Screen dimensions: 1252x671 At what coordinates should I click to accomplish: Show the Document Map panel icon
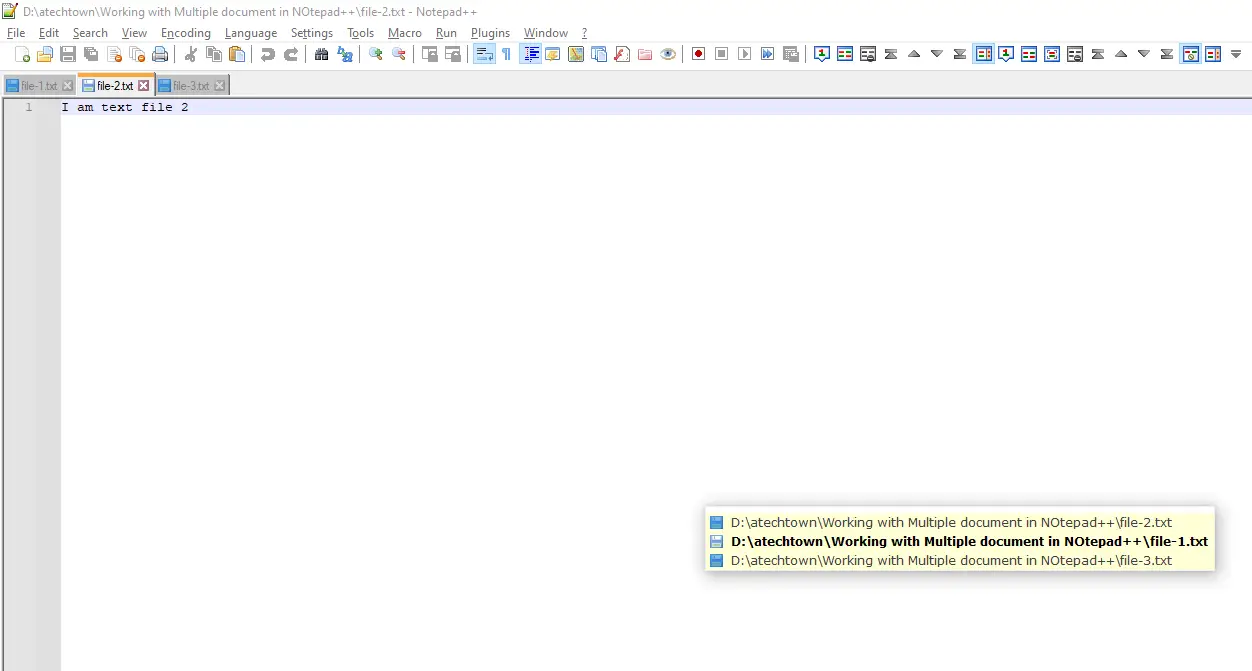tap(575, 54)
